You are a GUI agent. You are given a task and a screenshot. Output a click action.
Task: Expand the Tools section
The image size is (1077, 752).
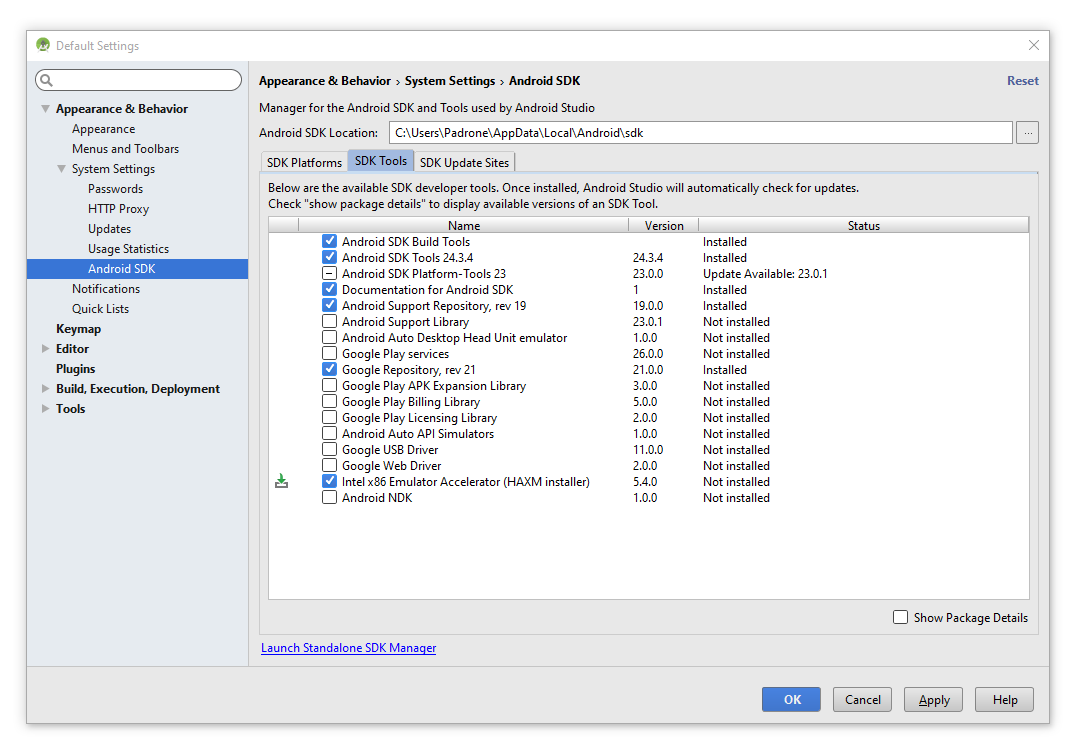(x=45, y=409)
